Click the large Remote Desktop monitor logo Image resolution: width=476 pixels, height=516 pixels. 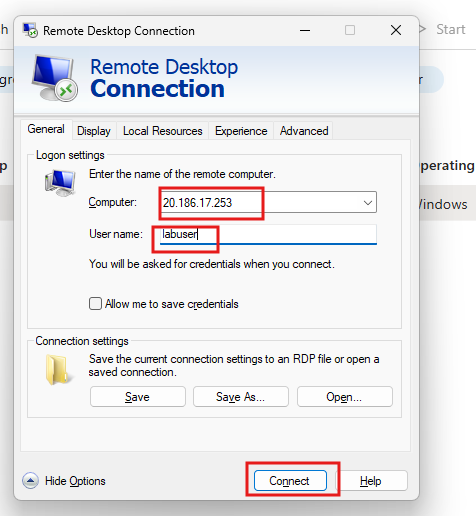point(55,78)
